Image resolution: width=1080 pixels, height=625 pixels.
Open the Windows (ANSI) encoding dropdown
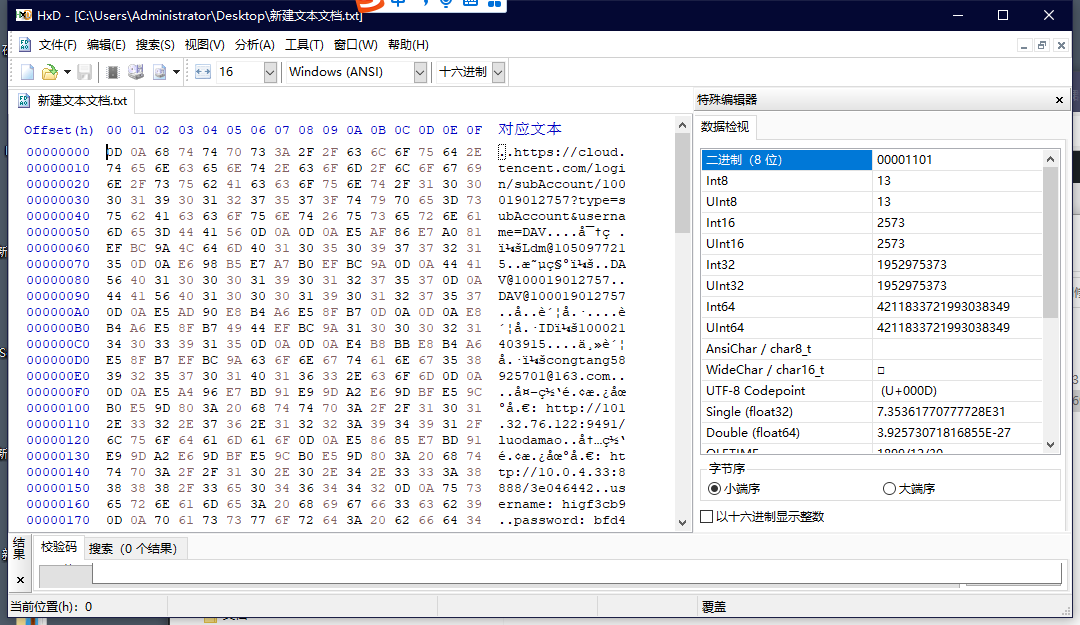point(420,72)
